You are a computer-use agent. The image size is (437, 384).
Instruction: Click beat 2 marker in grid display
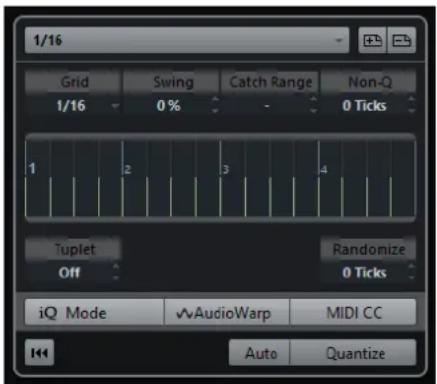pyautogui.click(x=127, y=170)
